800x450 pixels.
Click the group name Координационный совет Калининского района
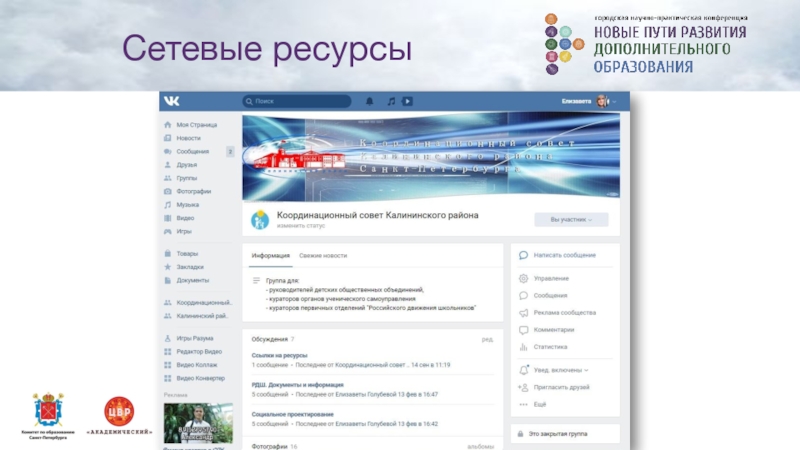378,215
